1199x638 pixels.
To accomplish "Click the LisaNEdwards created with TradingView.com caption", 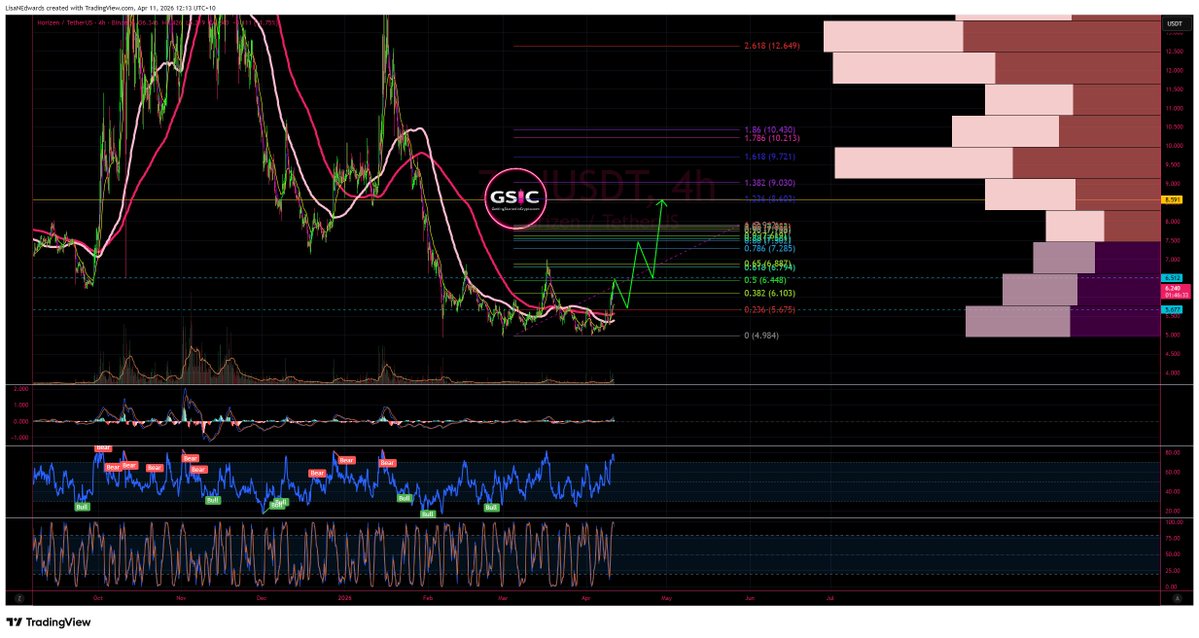I will coord(109,8).
